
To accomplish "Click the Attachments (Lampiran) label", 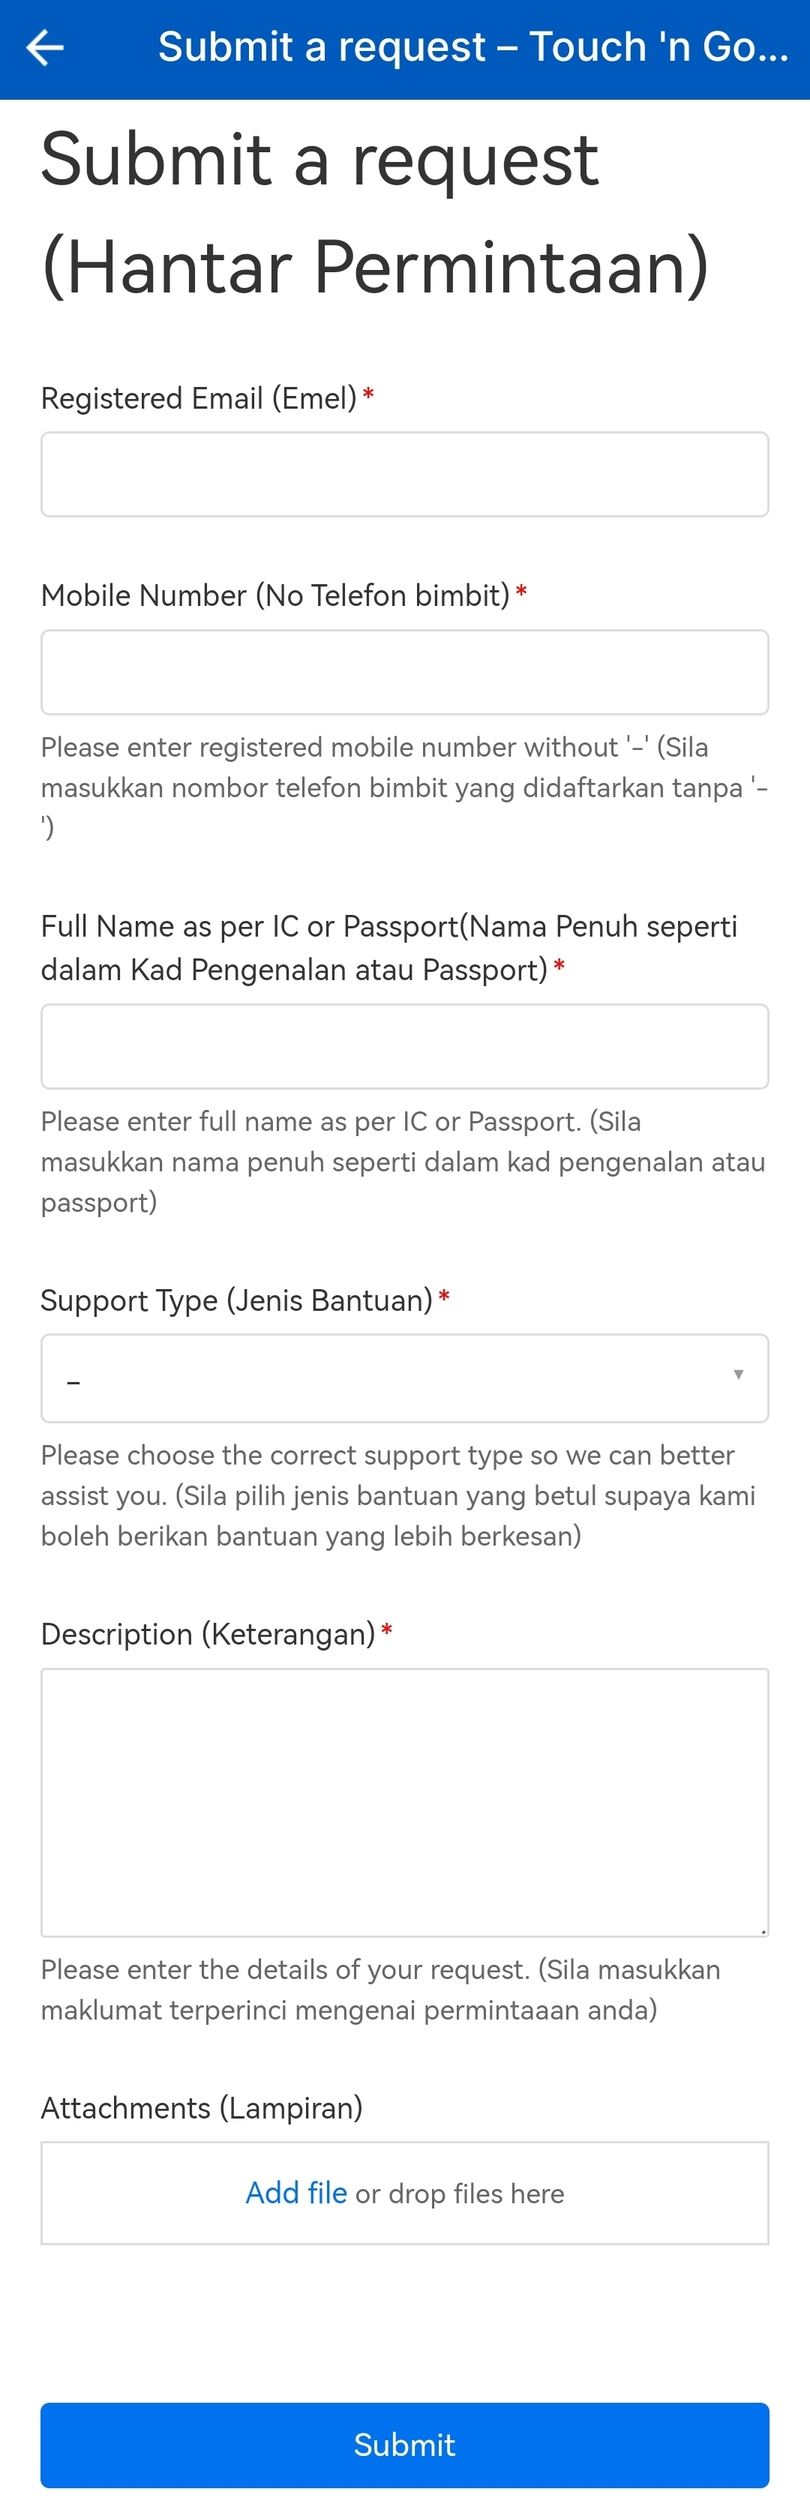I will [201, 2108].
